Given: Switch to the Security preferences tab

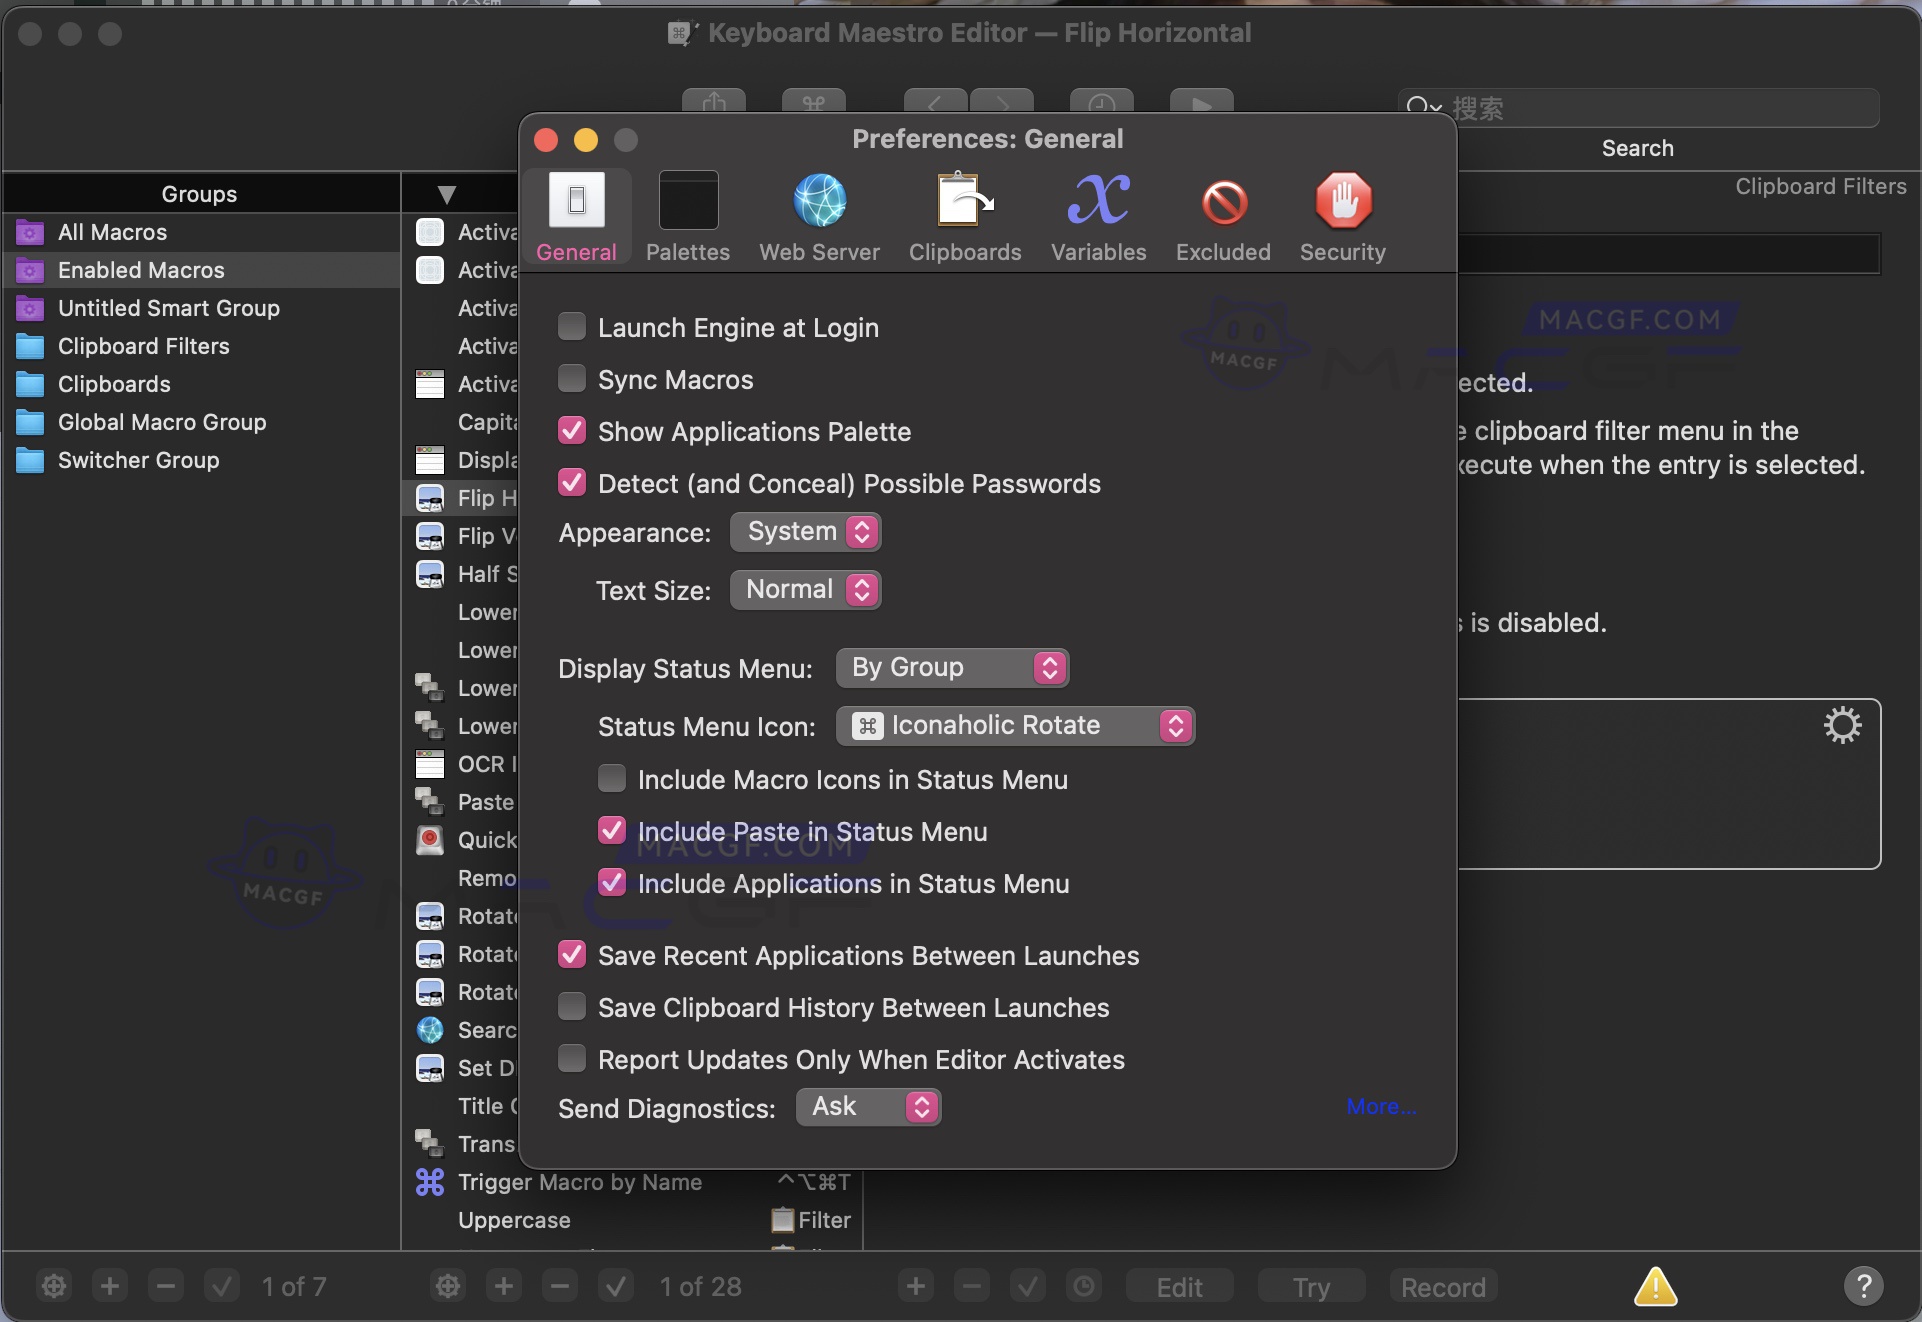Looking at the screenshot, I should (1342, 217).
